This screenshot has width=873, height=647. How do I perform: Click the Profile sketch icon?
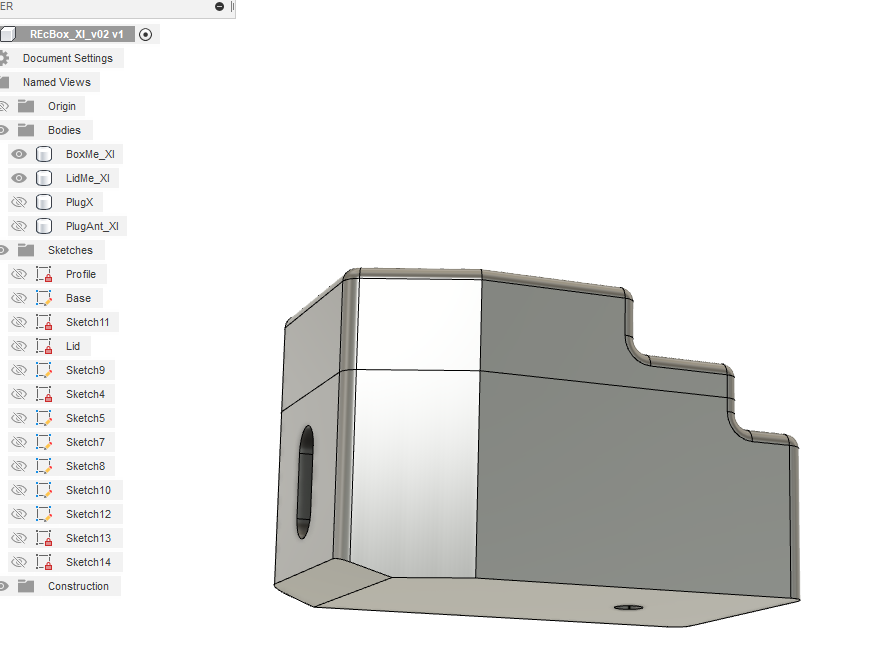pos(44,275)
